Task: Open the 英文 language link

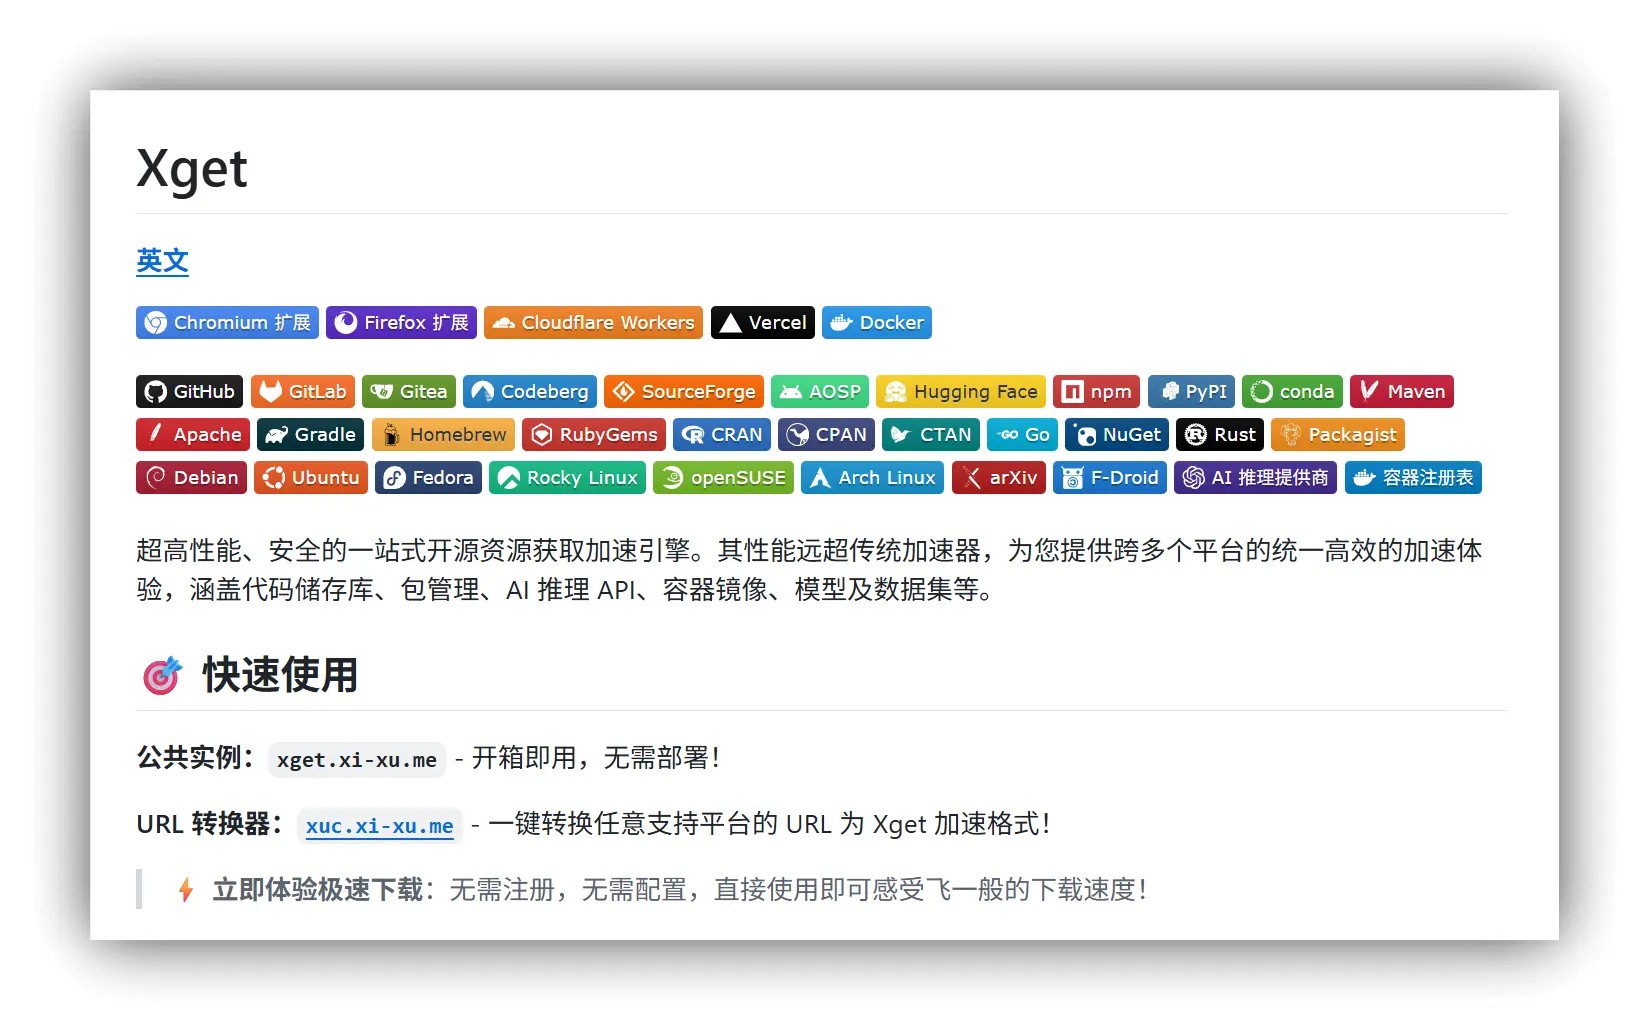Action: click(x=162, y=261)
